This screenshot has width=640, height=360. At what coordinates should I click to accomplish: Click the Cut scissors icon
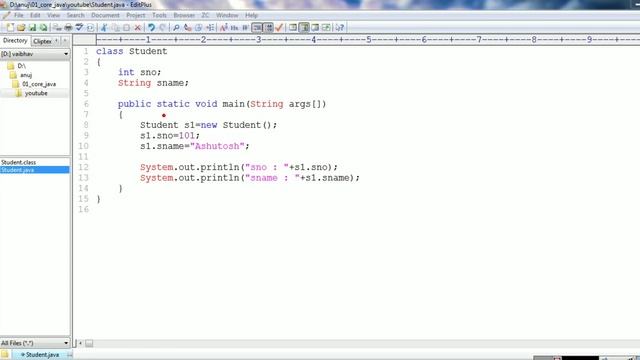pyautogui.click(x=104, y=27)
